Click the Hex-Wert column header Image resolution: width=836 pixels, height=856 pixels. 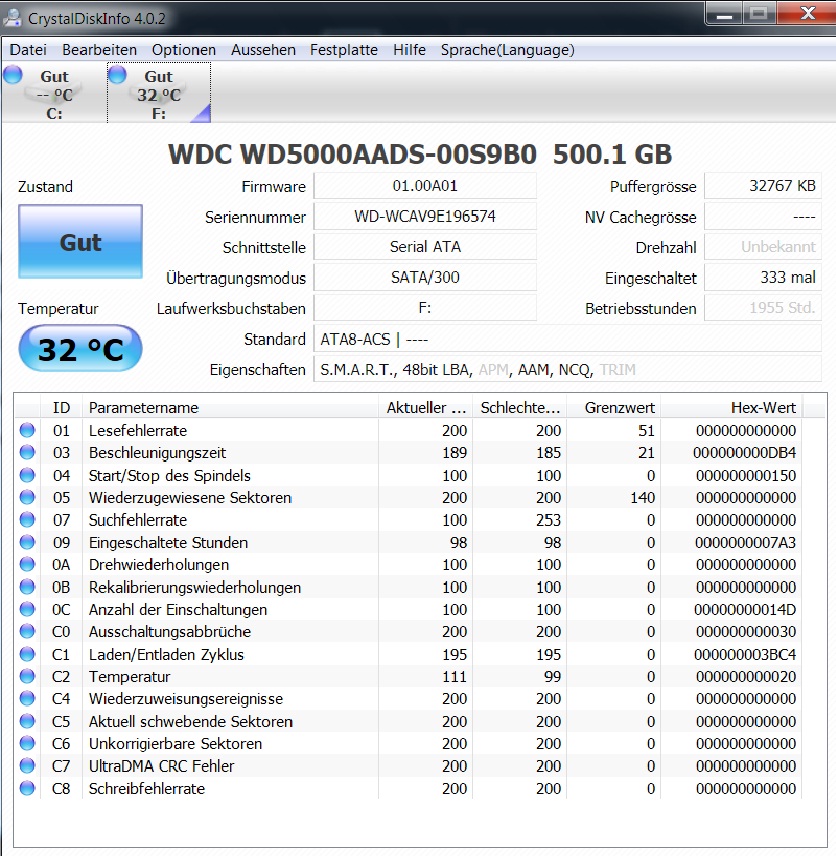pyautogui.click(x=732, y=407)
